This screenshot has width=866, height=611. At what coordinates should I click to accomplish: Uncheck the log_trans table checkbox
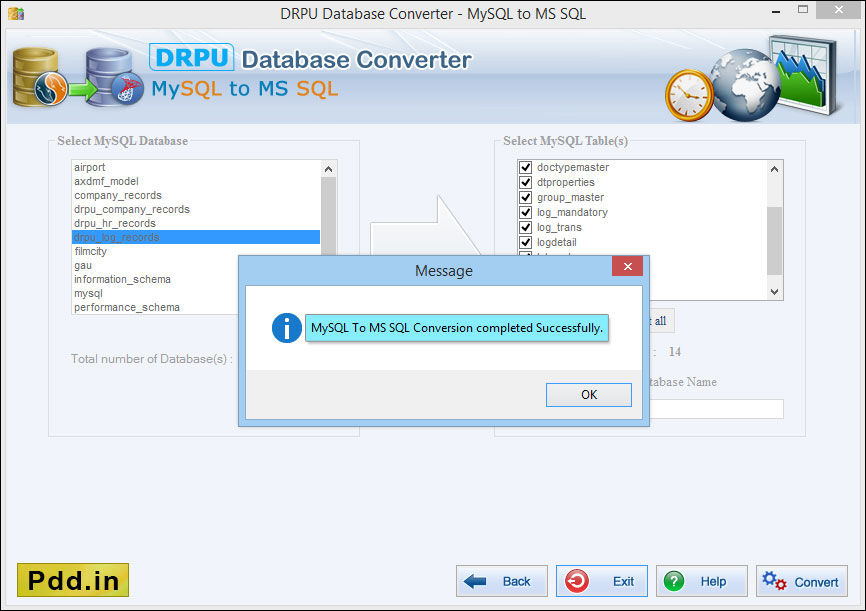[x=526, y=227]
